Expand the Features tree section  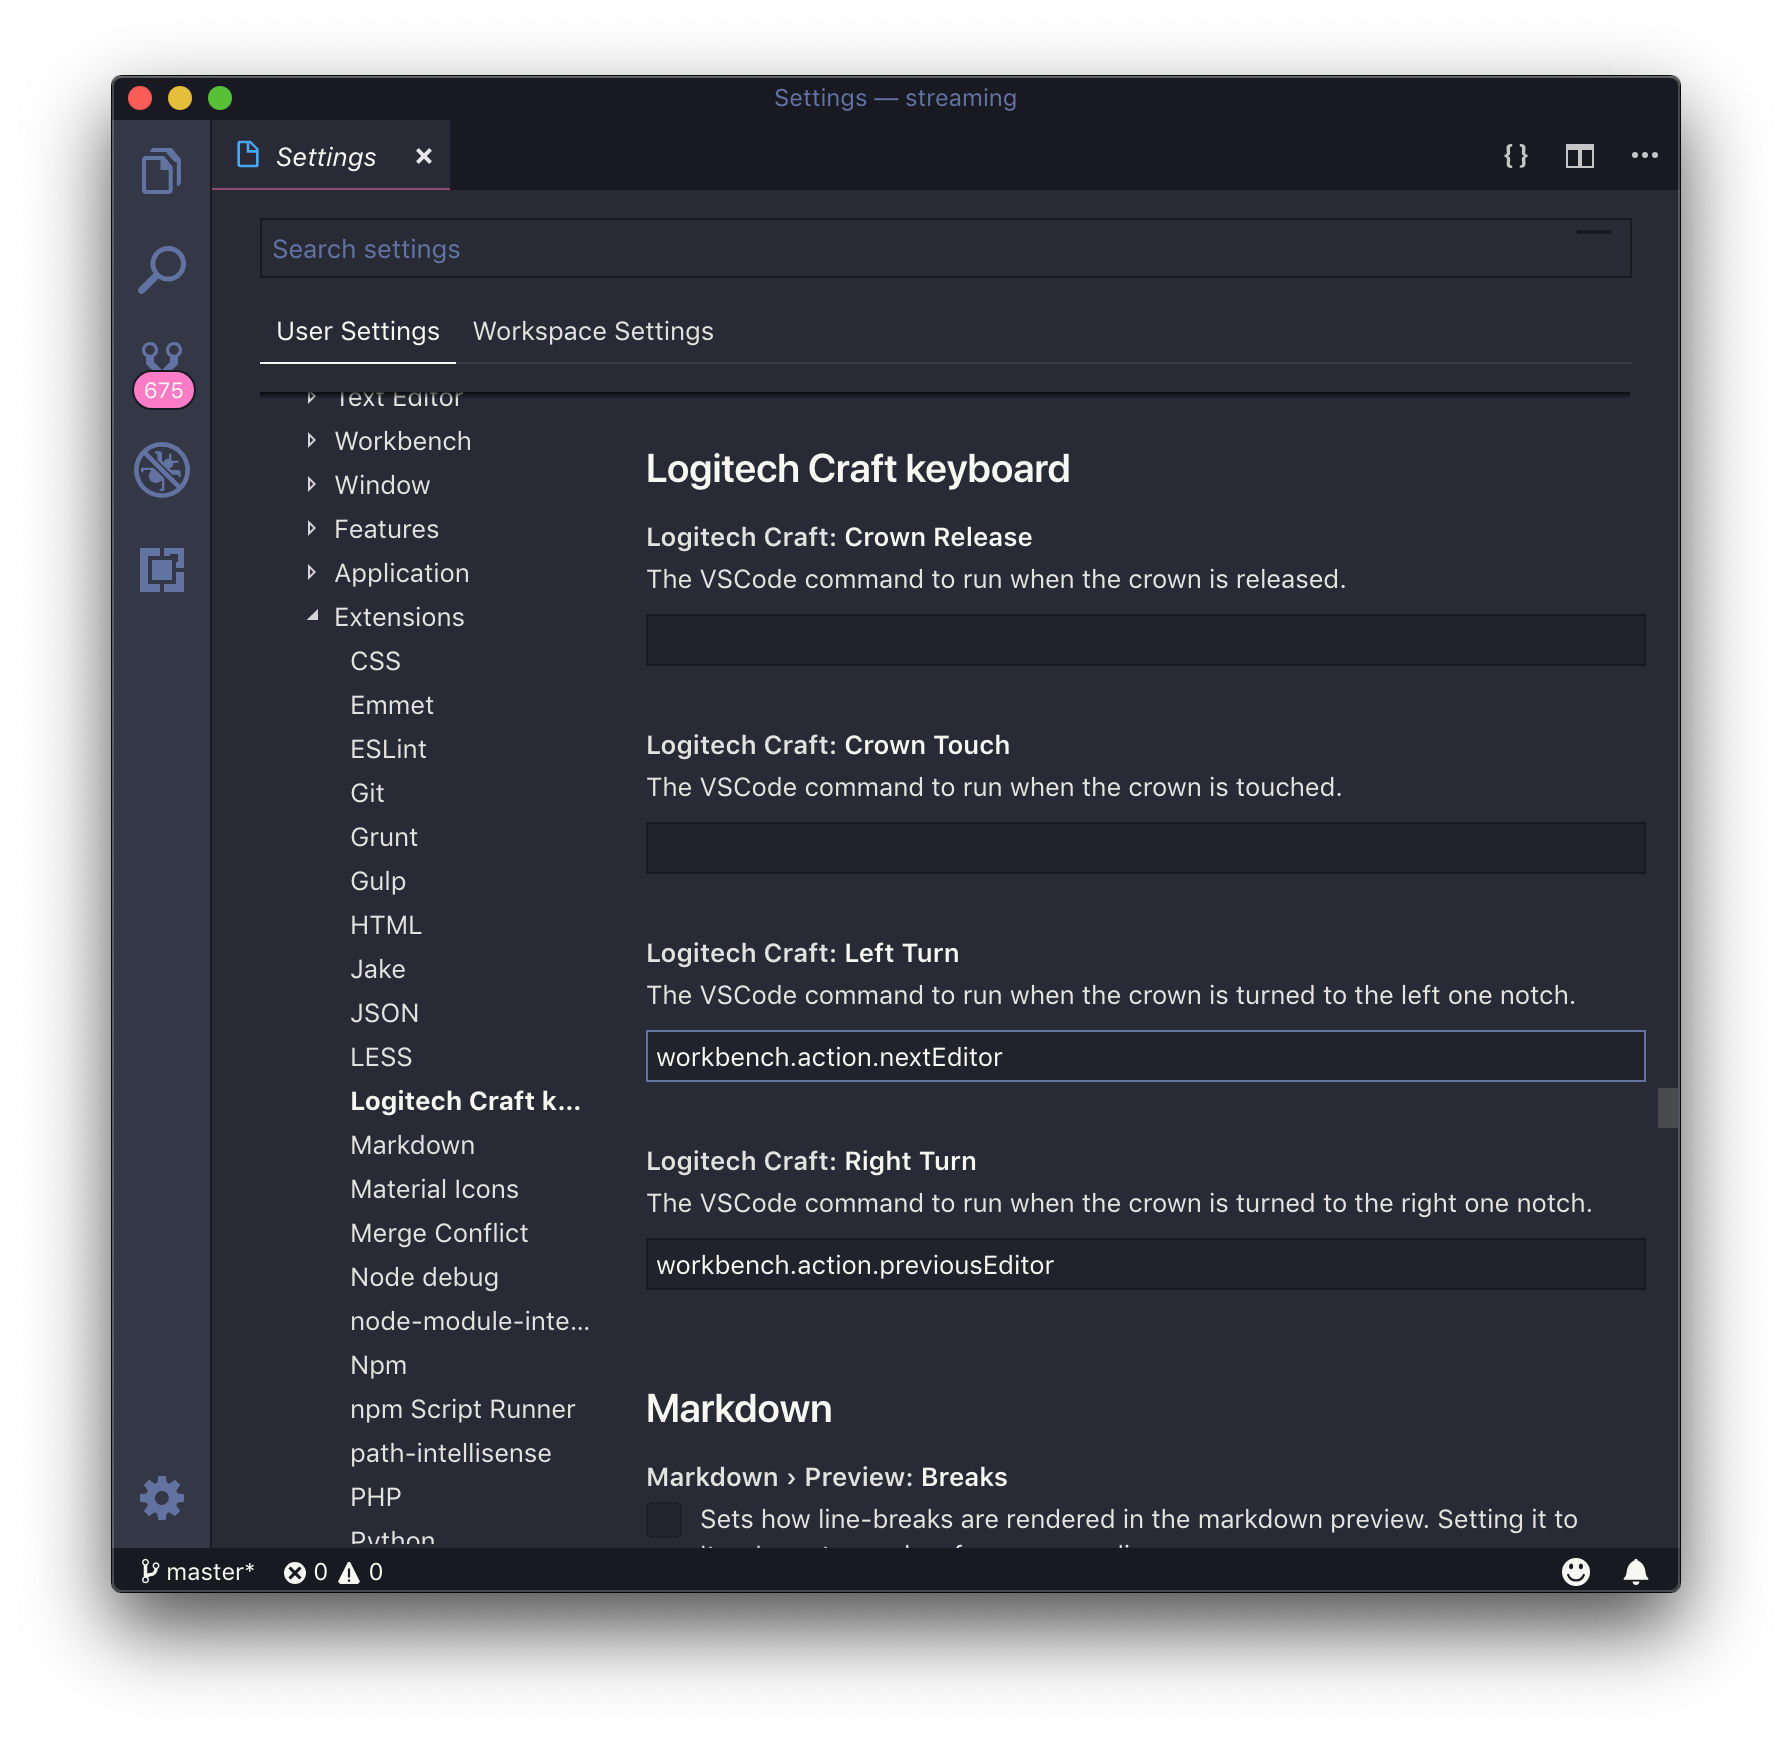[311, 529]
